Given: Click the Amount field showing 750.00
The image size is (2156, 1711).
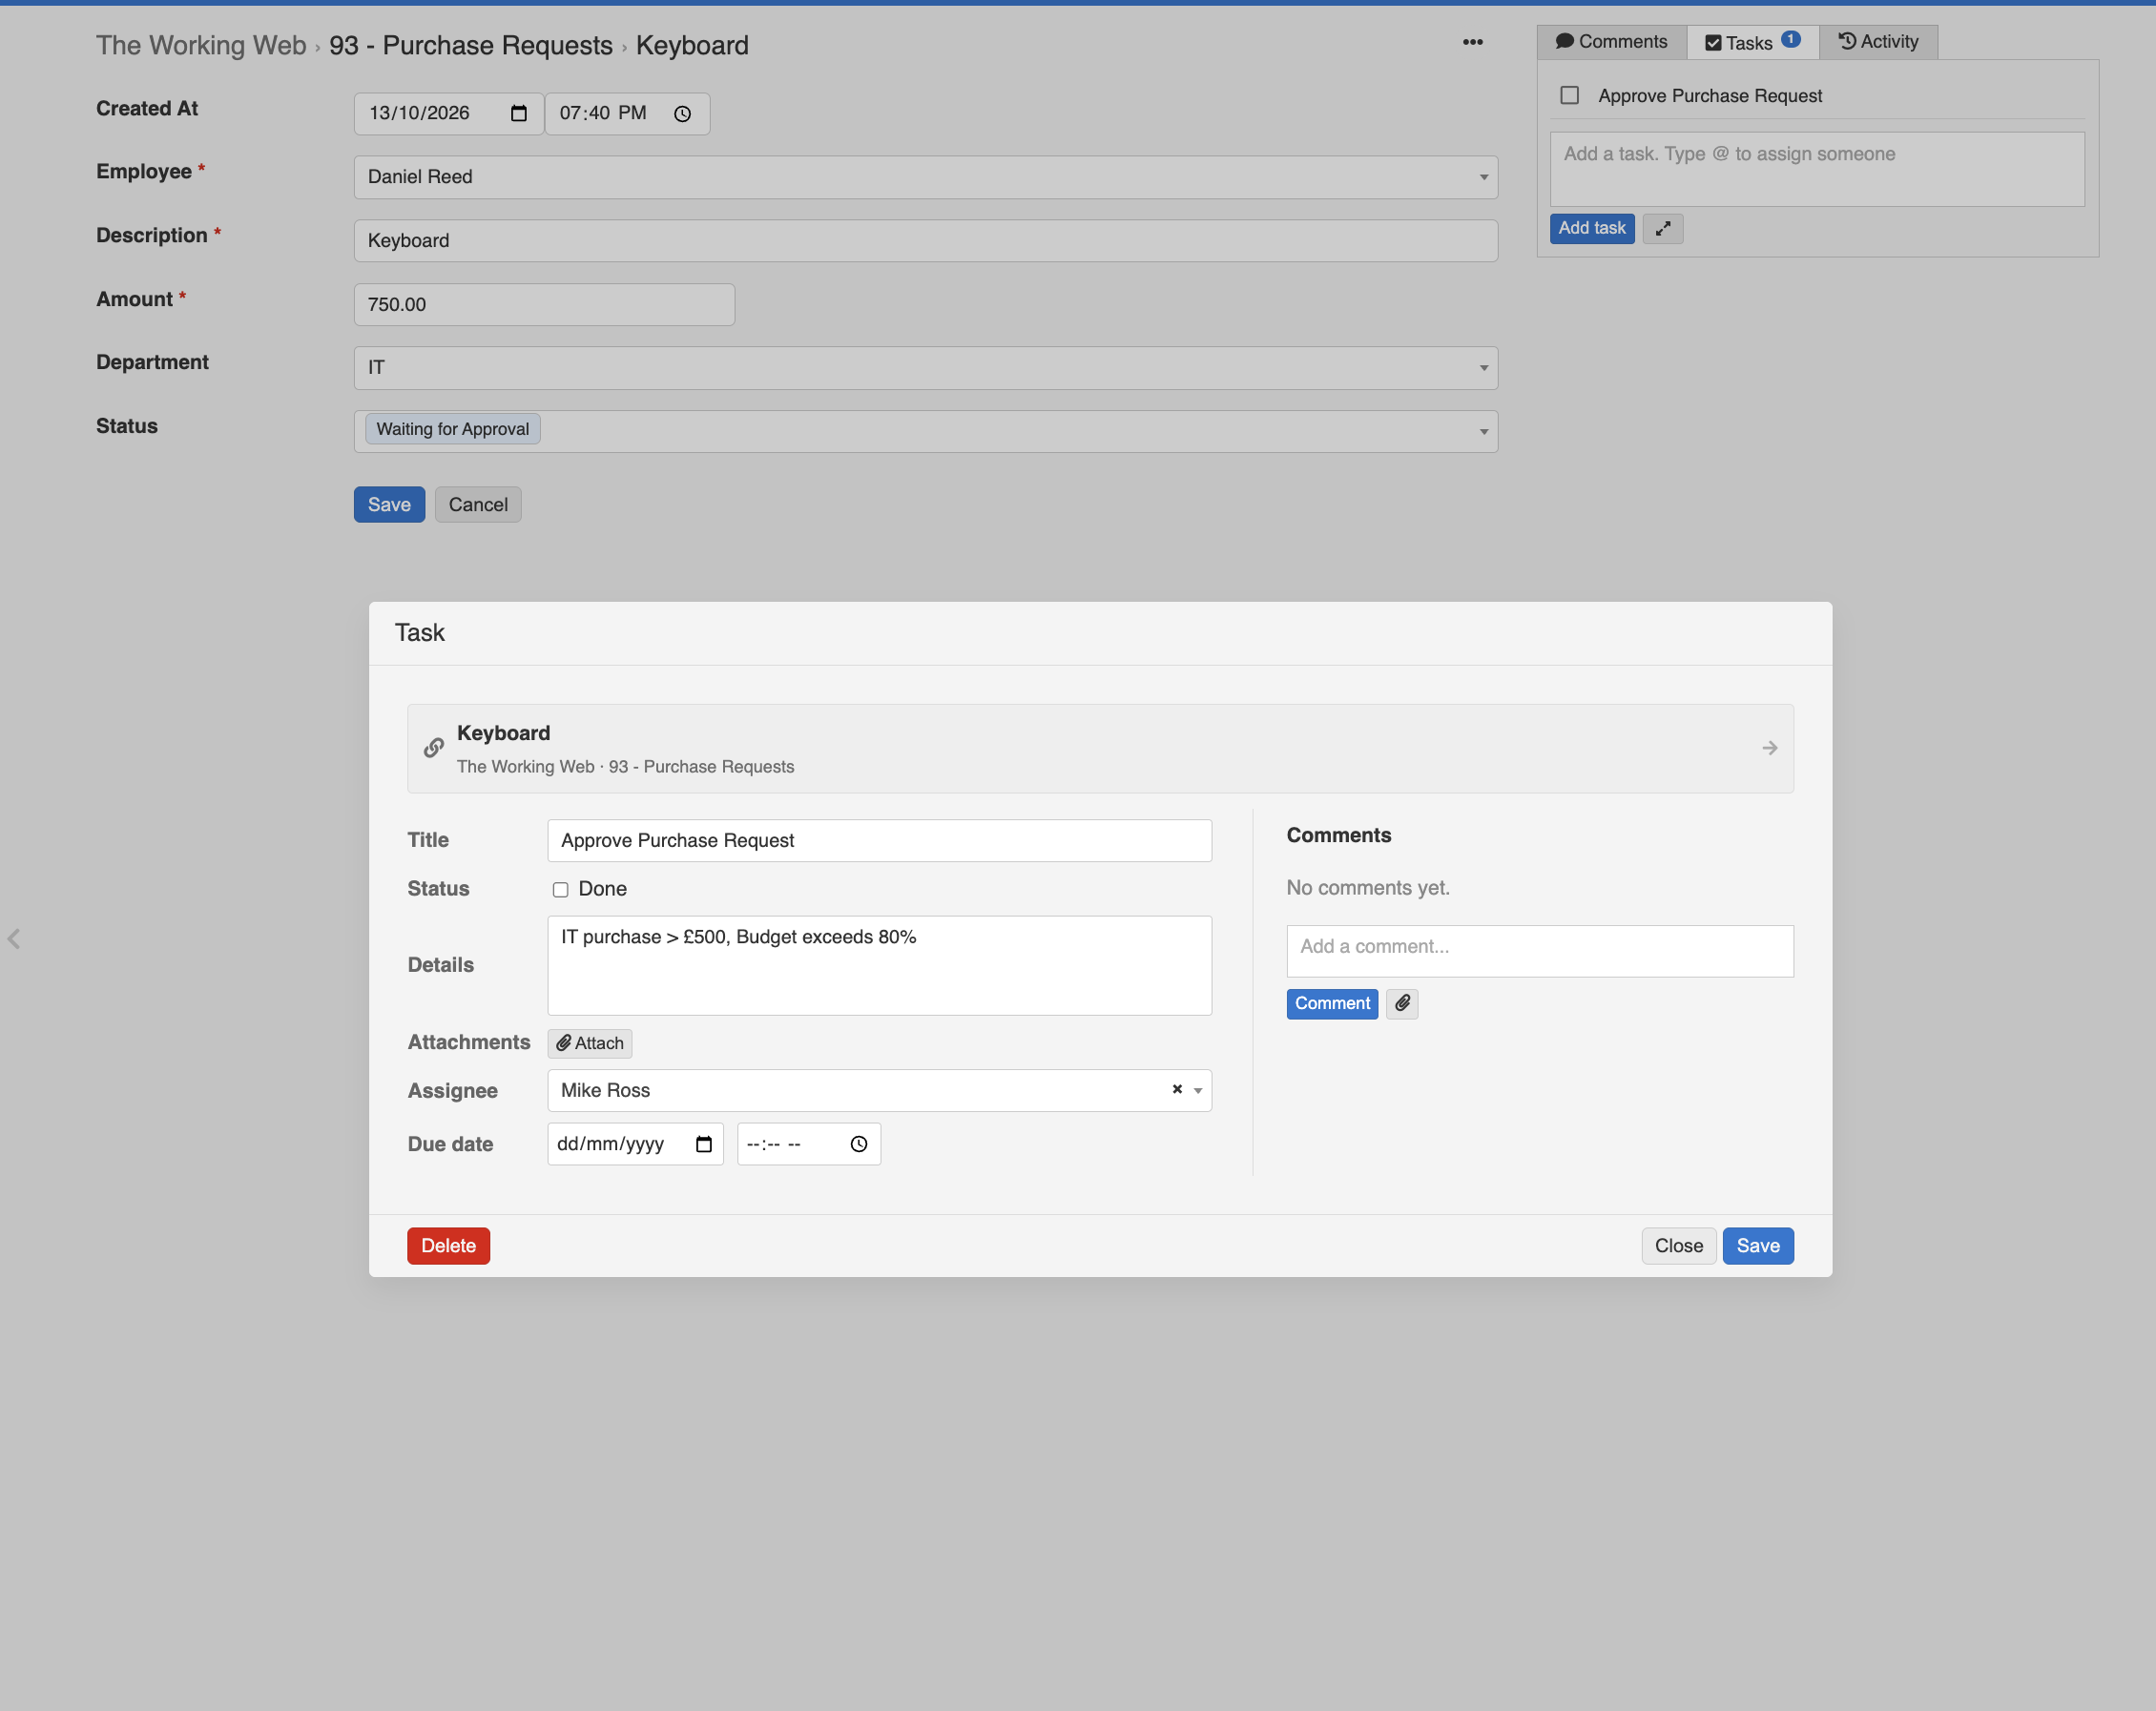Looking at the screenshot, I should click(544, 304).
